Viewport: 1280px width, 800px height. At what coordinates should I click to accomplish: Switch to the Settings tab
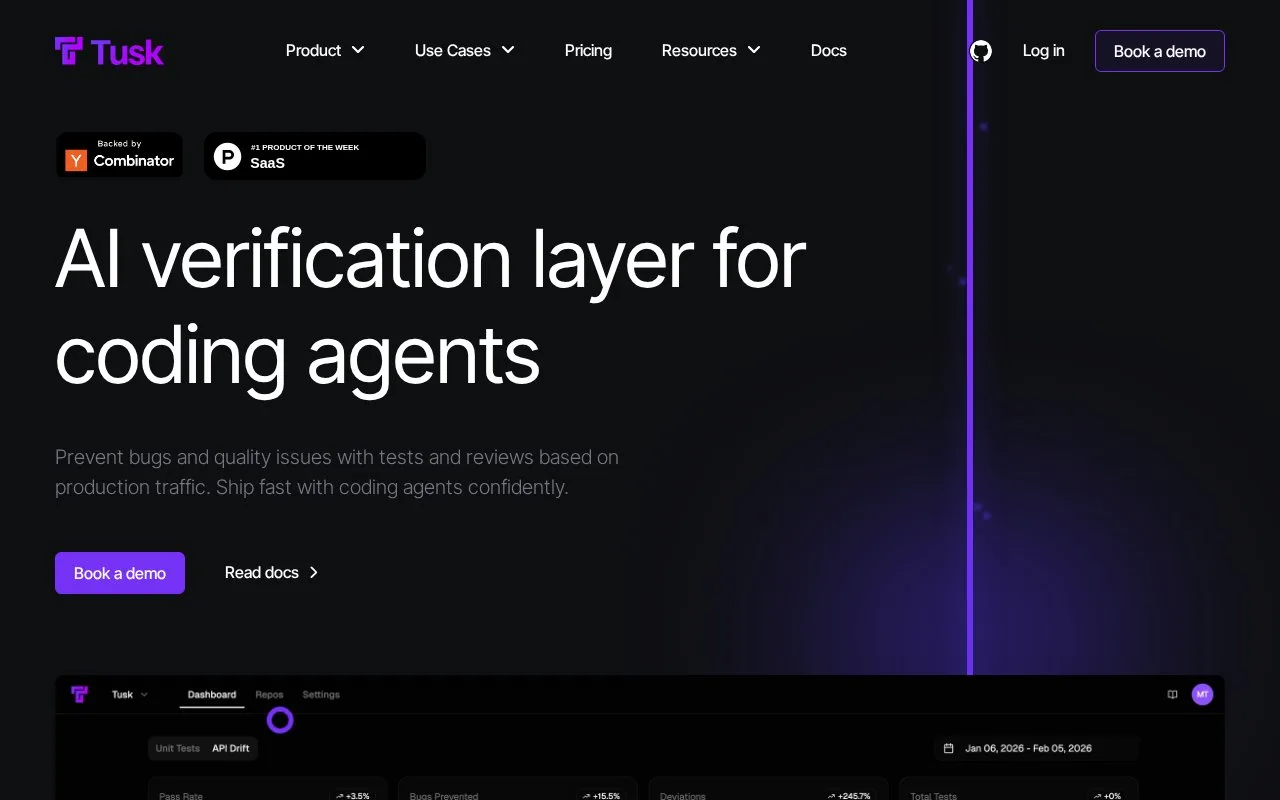(321, 694)
